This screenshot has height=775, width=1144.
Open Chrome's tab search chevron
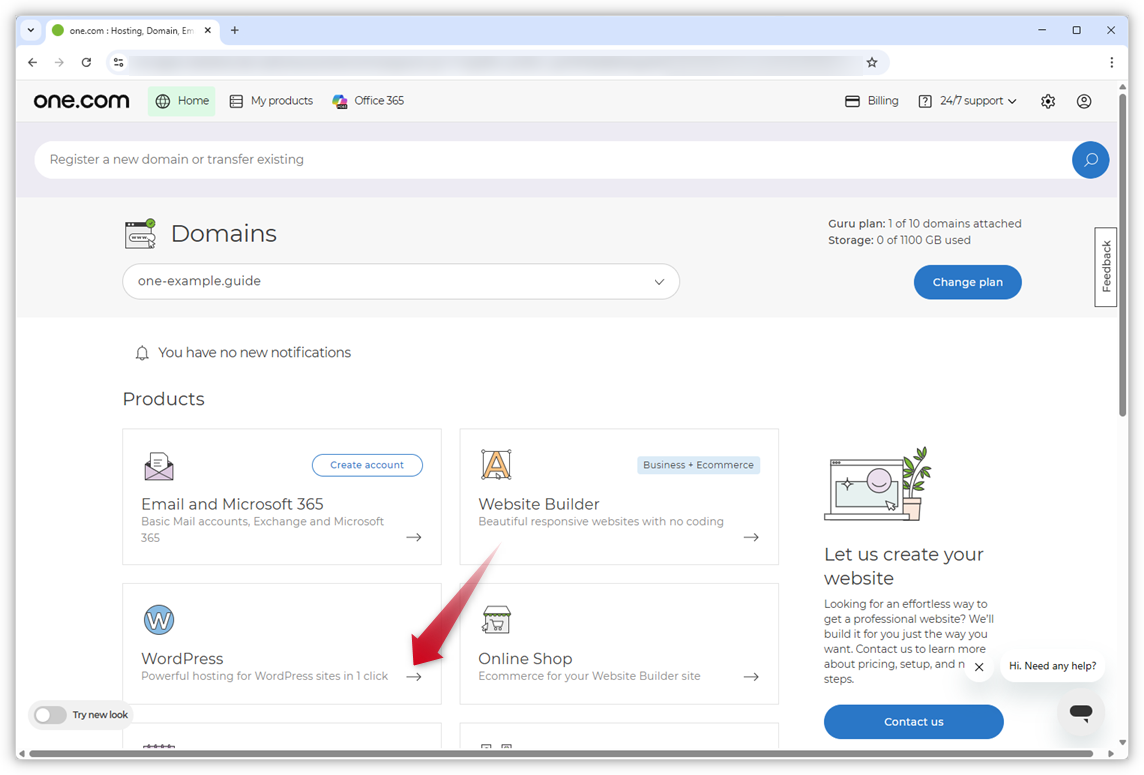point(30,30)
